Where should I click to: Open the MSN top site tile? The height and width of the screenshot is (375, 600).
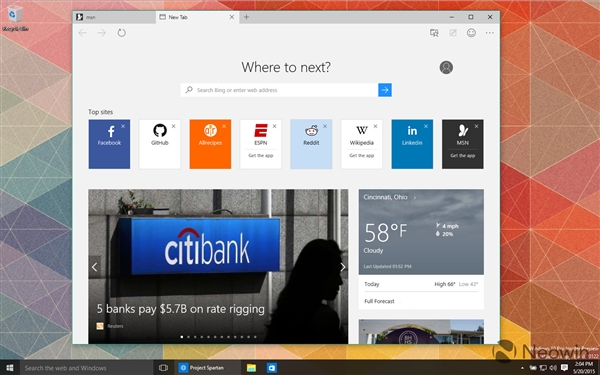pyautogui.click(x=463, y=144)
